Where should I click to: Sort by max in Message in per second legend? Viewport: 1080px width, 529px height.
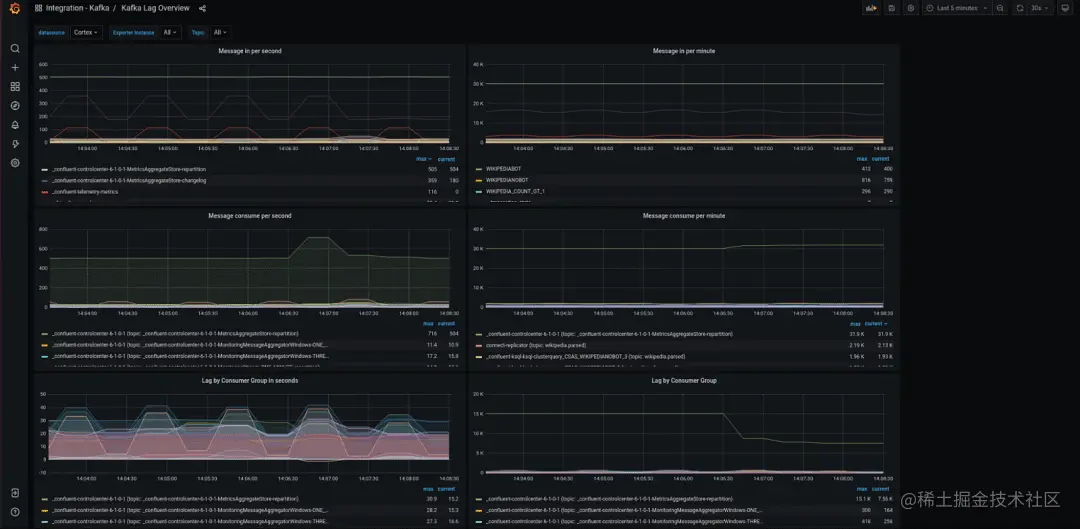(x=424, y=159)
